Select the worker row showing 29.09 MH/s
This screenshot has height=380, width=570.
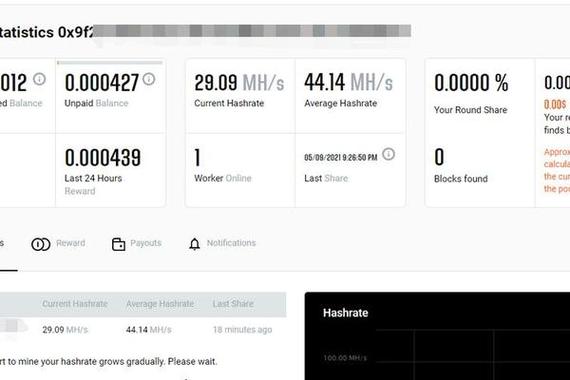click(142, 330)
